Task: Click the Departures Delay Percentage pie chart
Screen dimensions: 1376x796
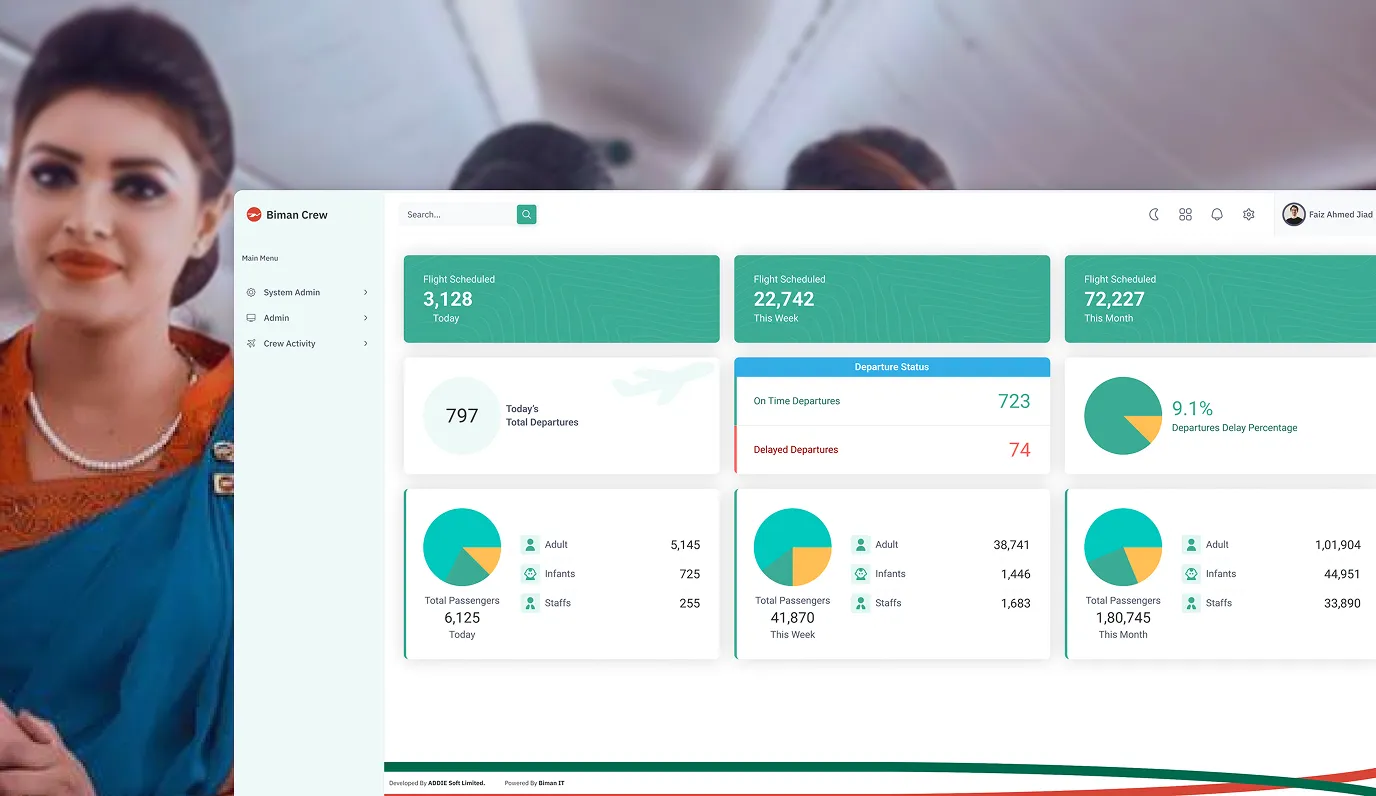Action: click(1123, 416)
